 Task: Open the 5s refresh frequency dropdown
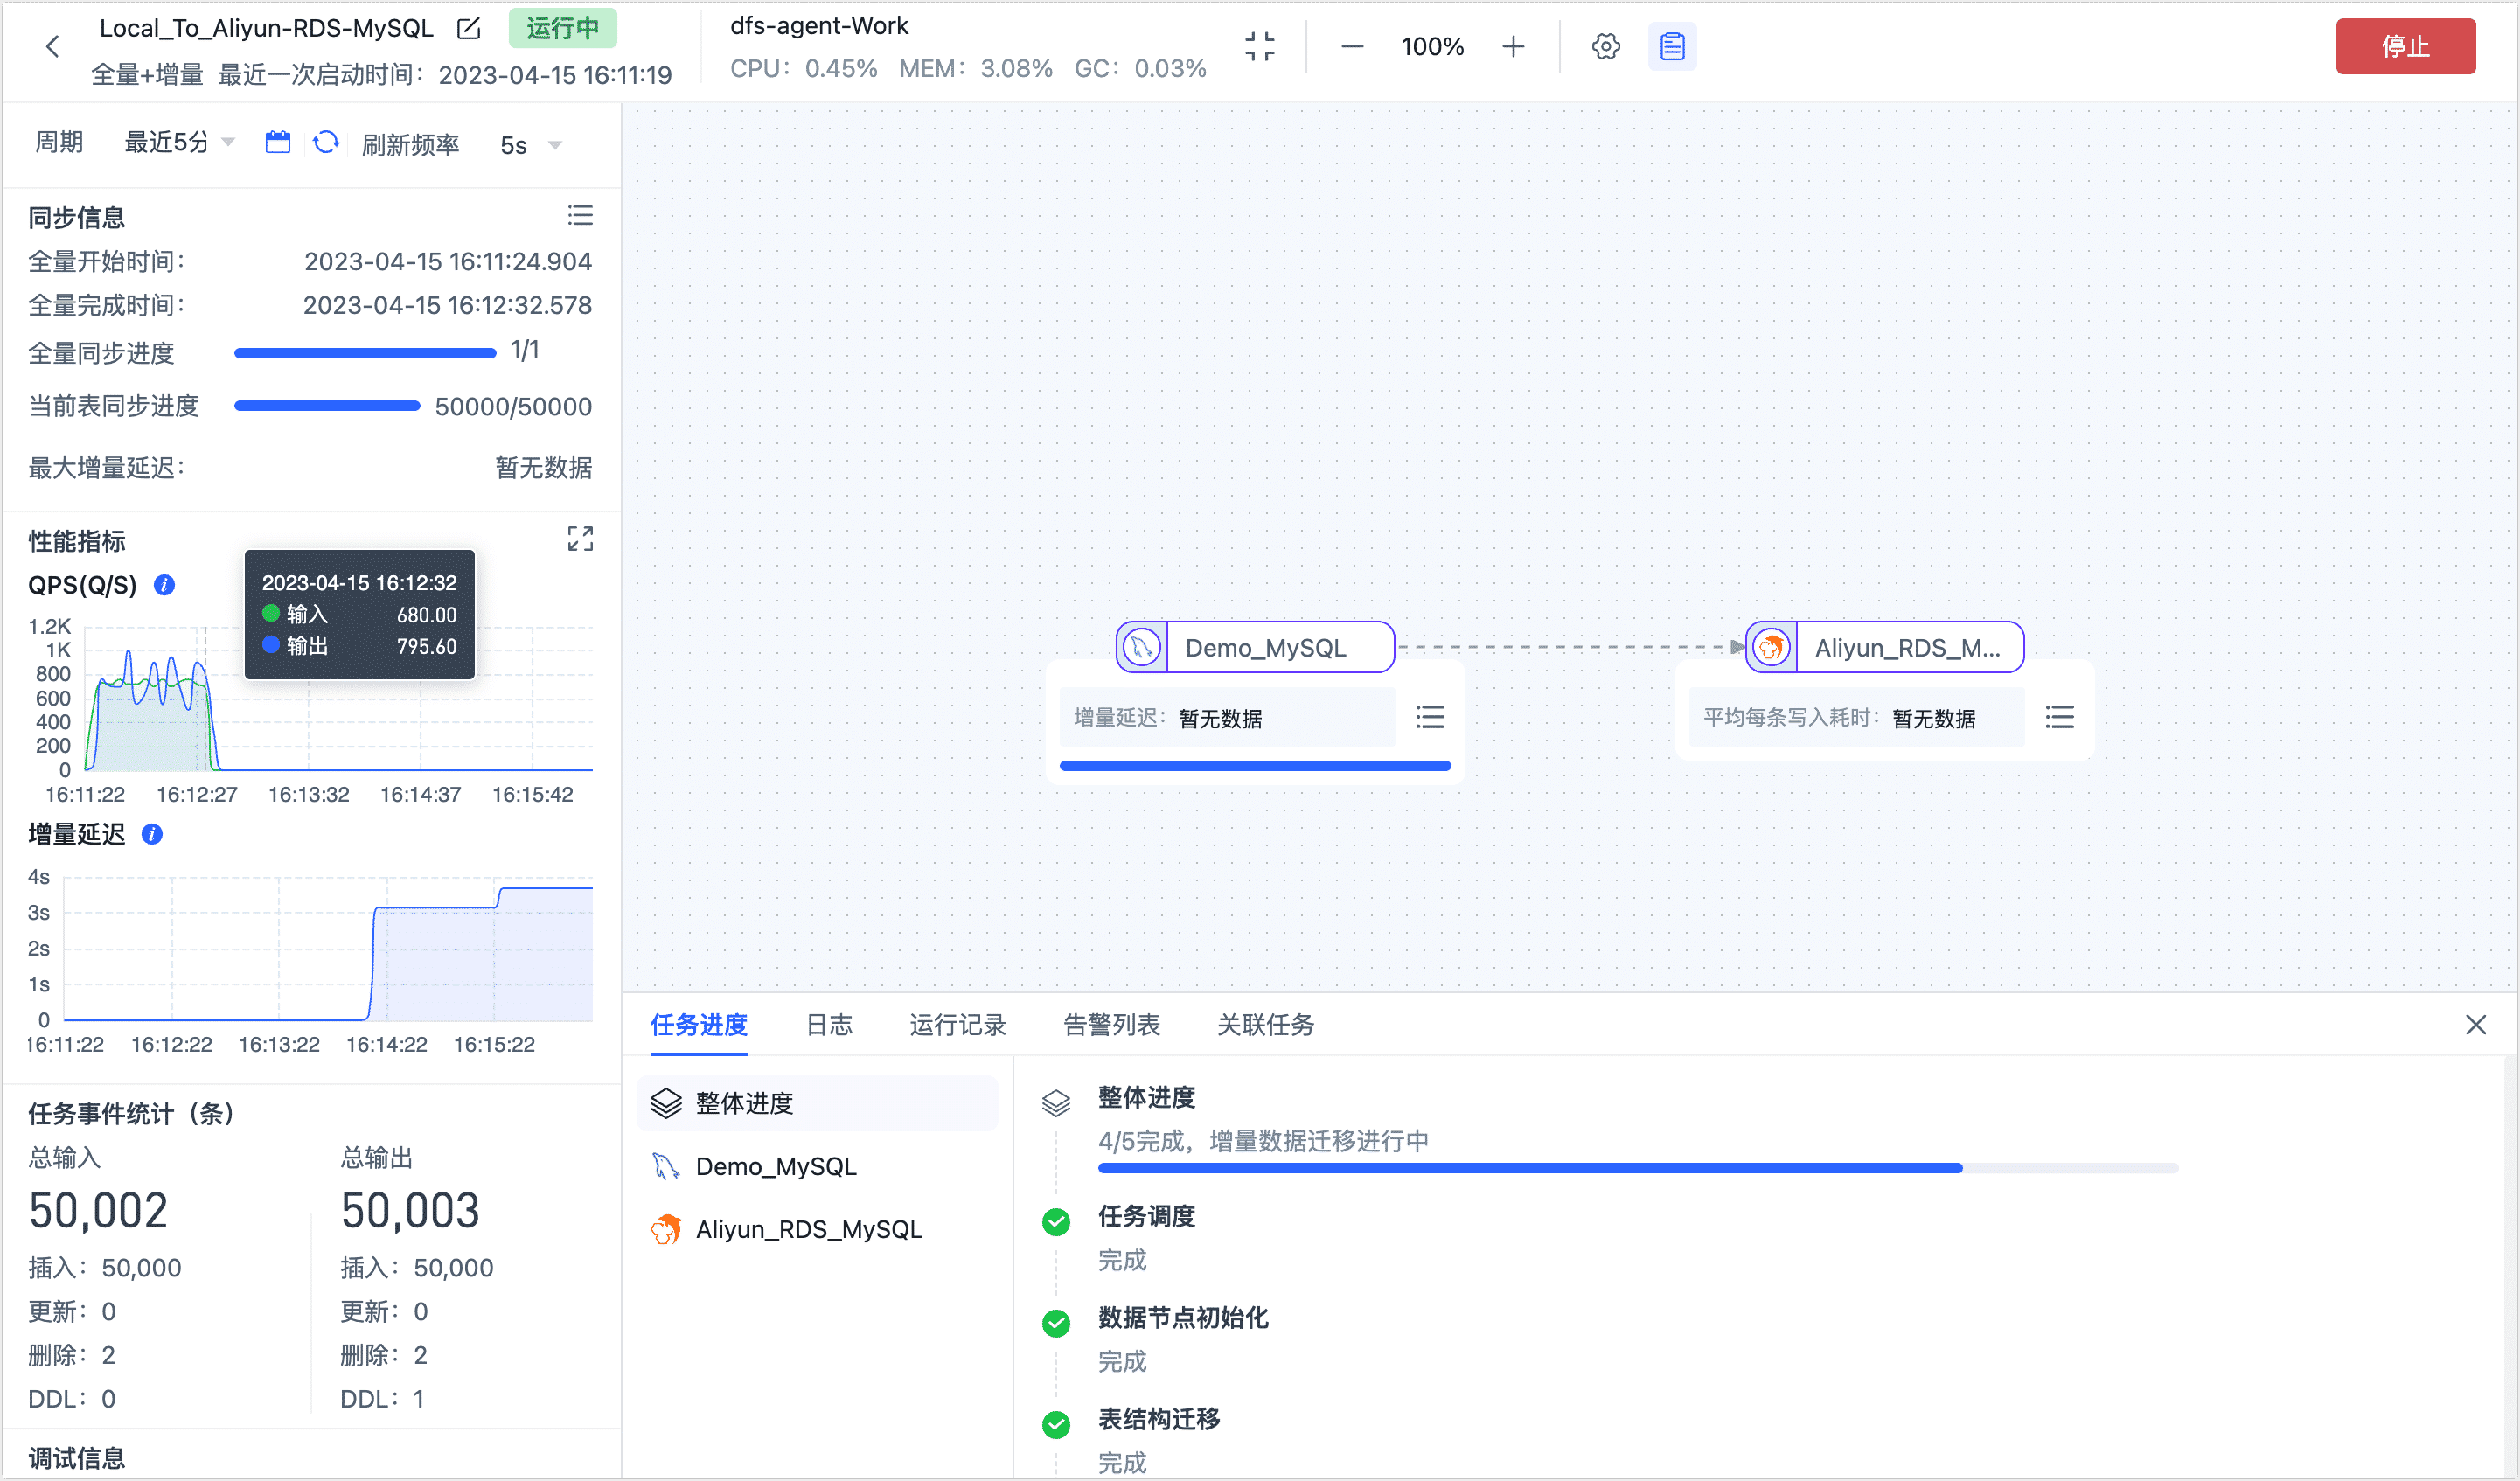pyautogui.click(x=531, y=145)
